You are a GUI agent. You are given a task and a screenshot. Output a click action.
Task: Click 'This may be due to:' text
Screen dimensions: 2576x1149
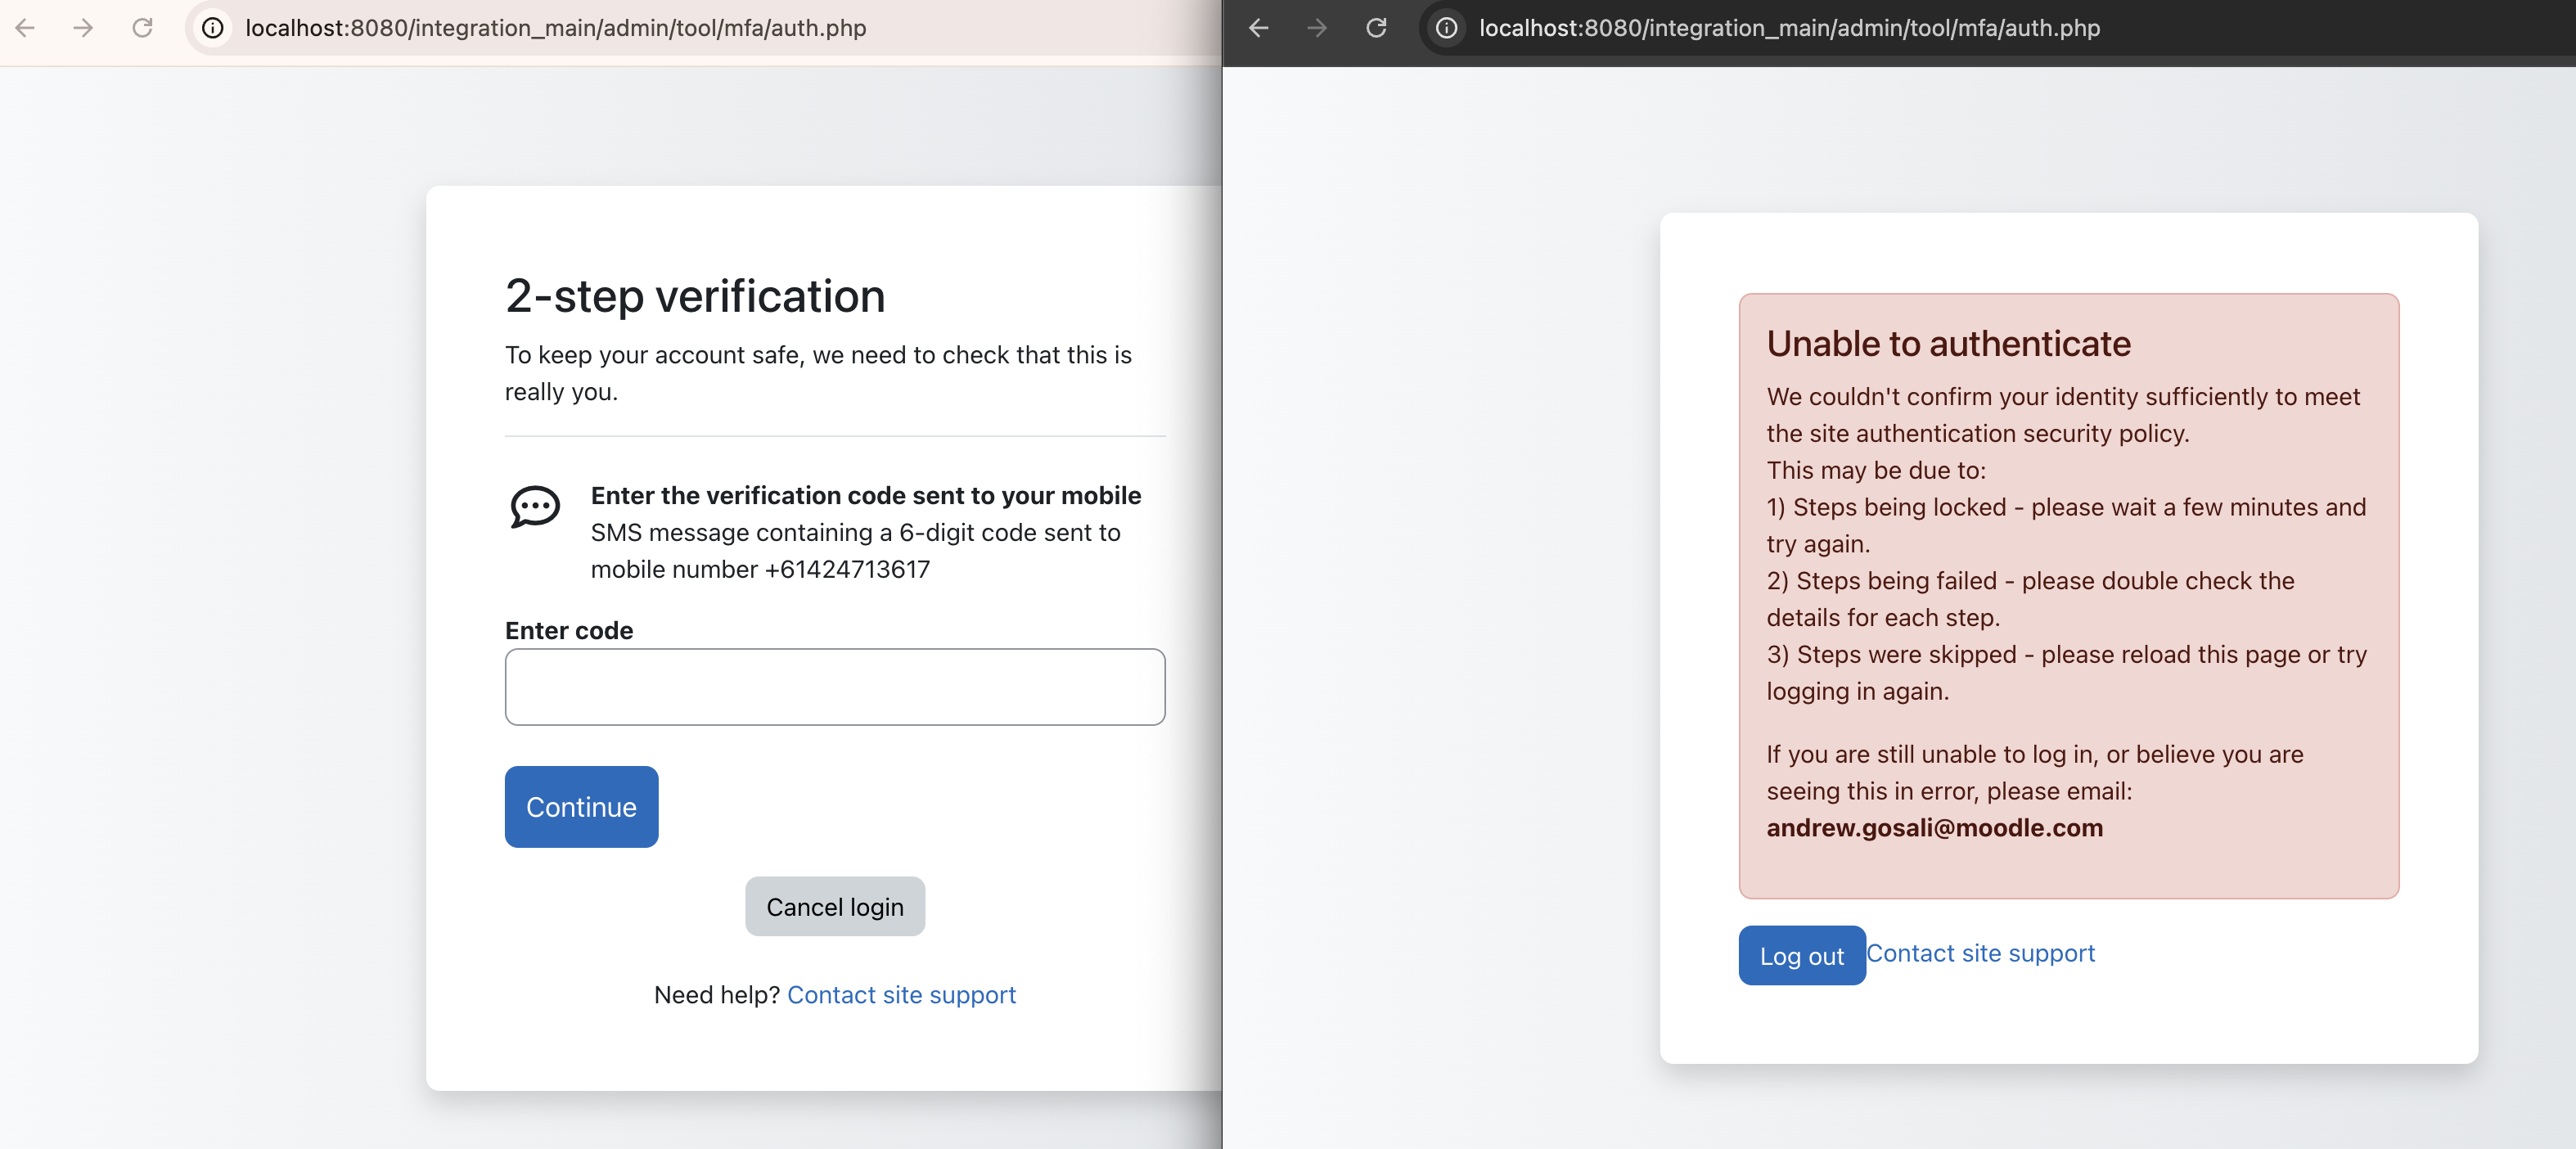1876,470
